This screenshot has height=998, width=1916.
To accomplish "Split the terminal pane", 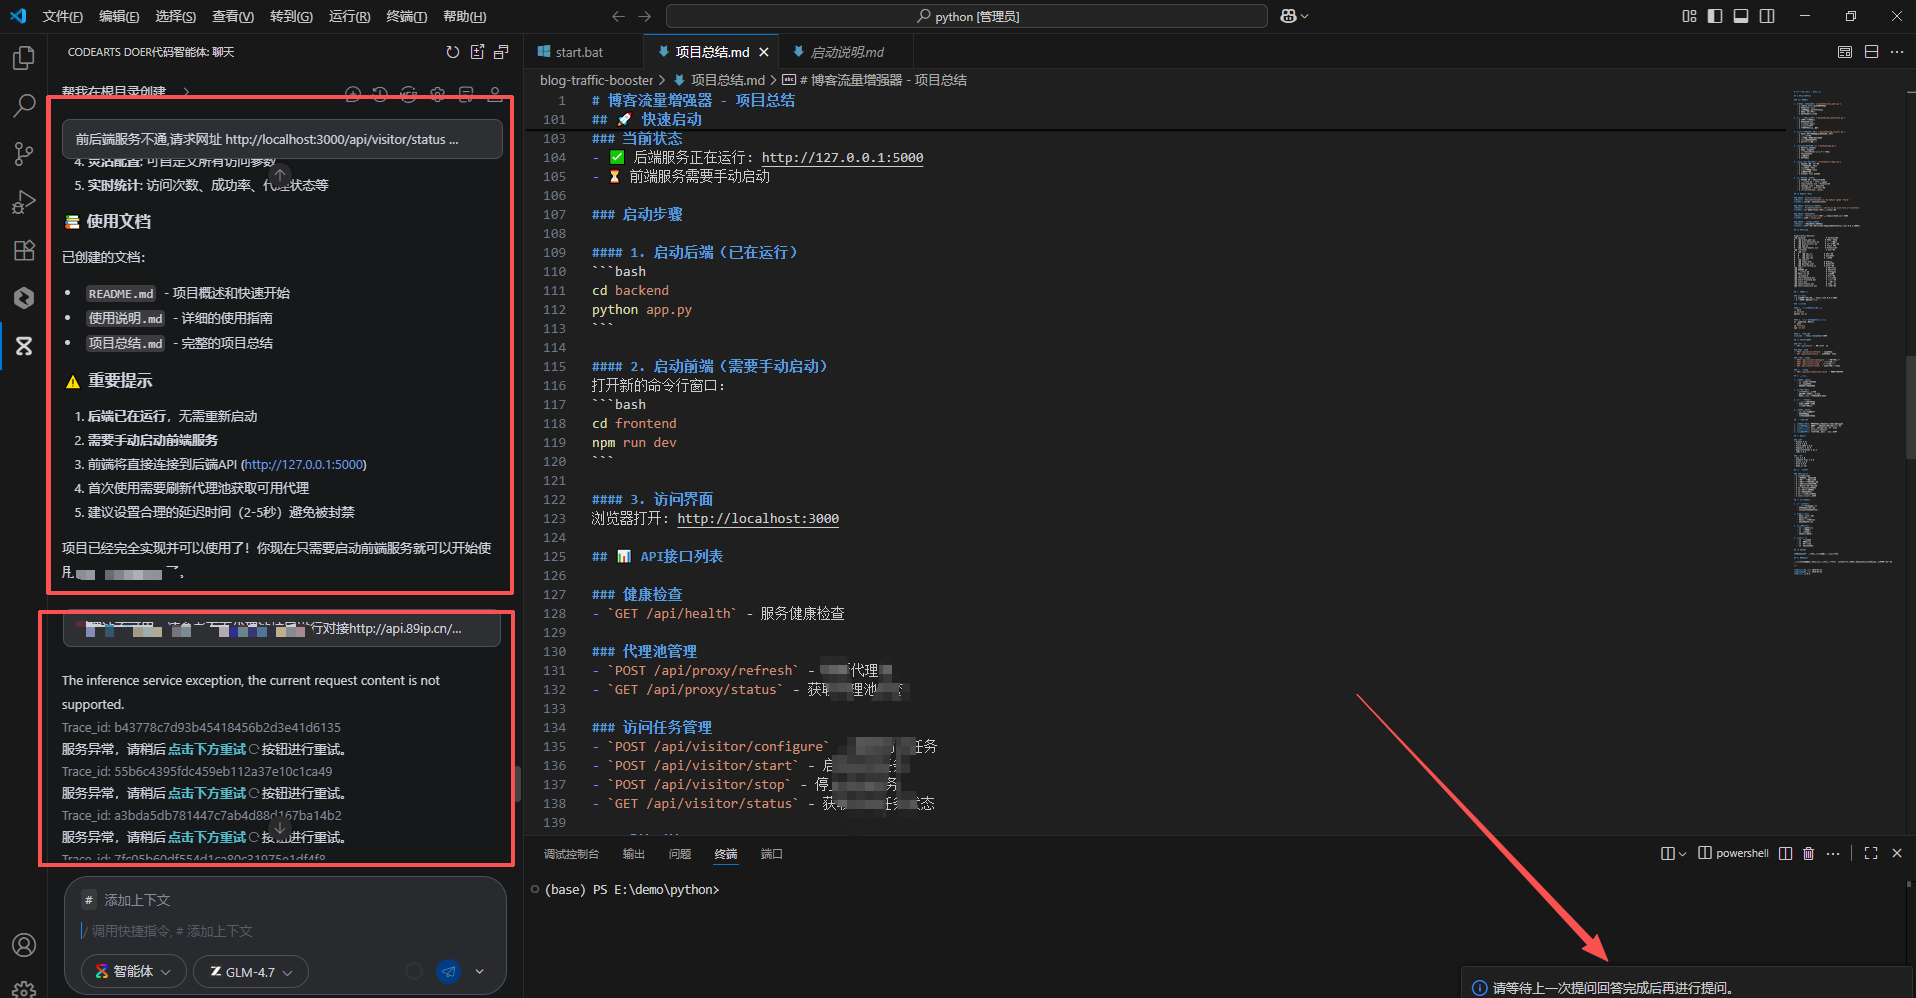I will [x=1785, y=853].
